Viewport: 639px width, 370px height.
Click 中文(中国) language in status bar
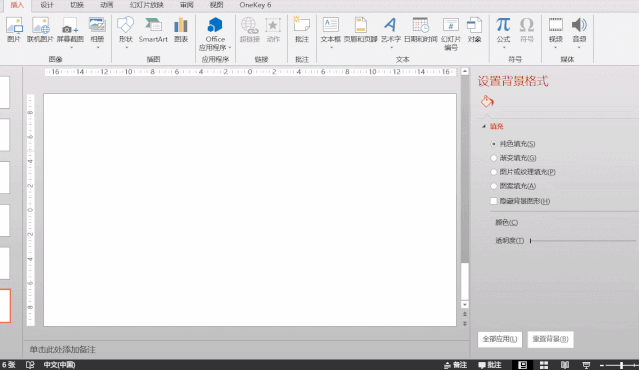(x=59, y=365)
